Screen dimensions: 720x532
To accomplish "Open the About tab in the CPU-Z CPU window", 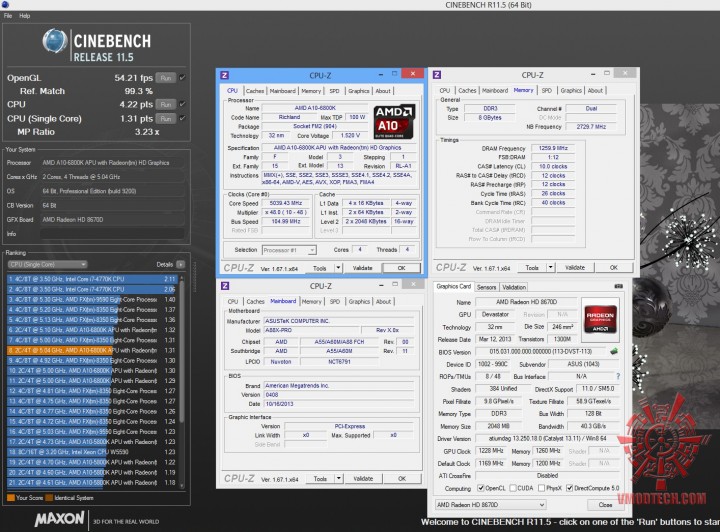I will [x=383, y=91].
